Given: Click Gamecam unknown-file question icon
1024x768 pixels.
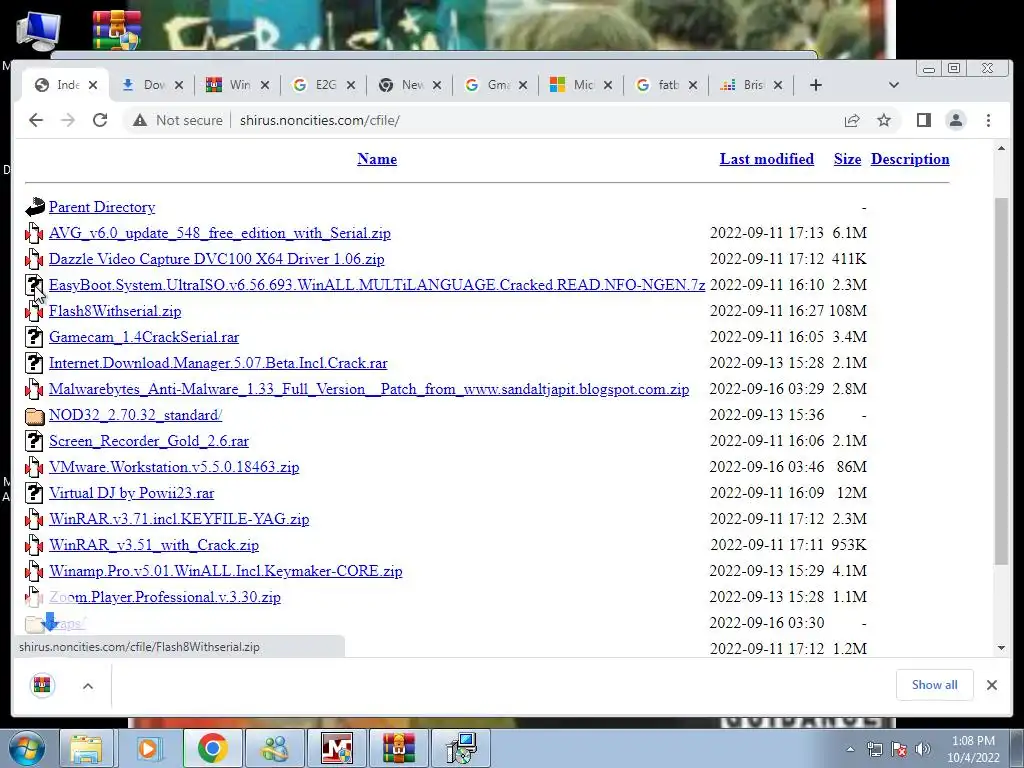Looking at the screenshot, I should click(34, 337).
